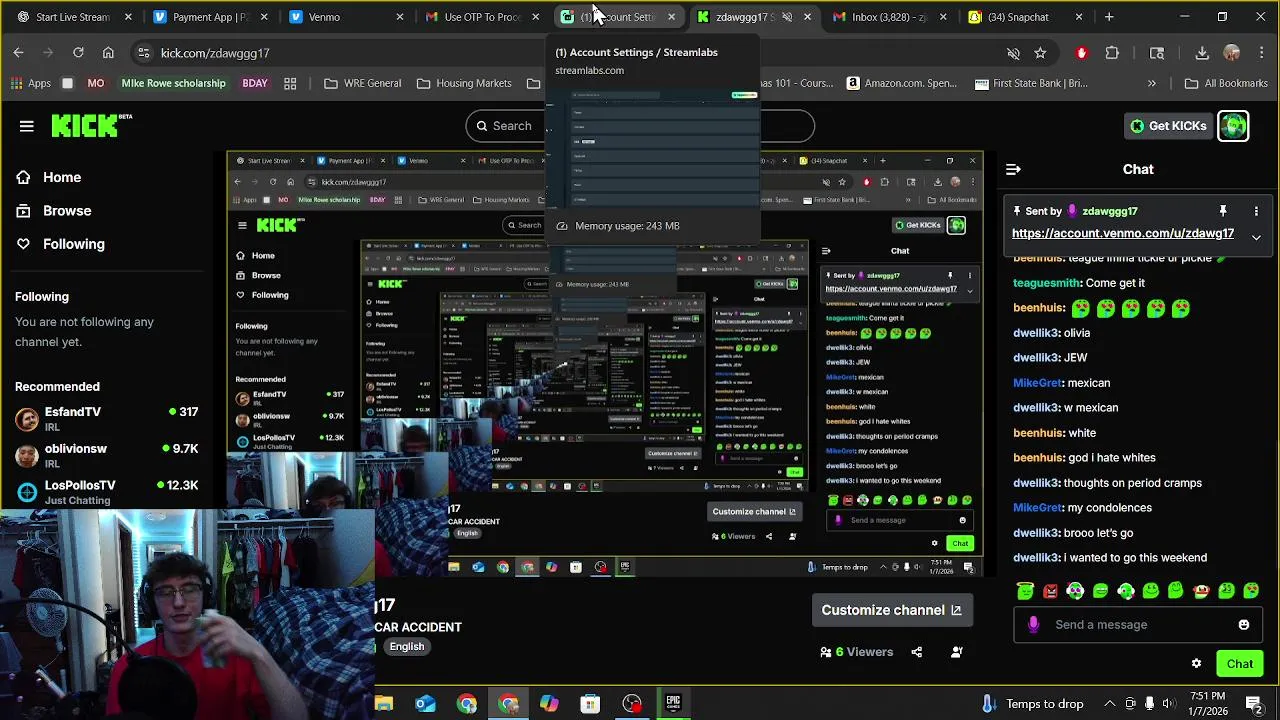Screen dimensions: 1280x720
Task: Open Outlook from taskbar
Action: tap(425, 704)
